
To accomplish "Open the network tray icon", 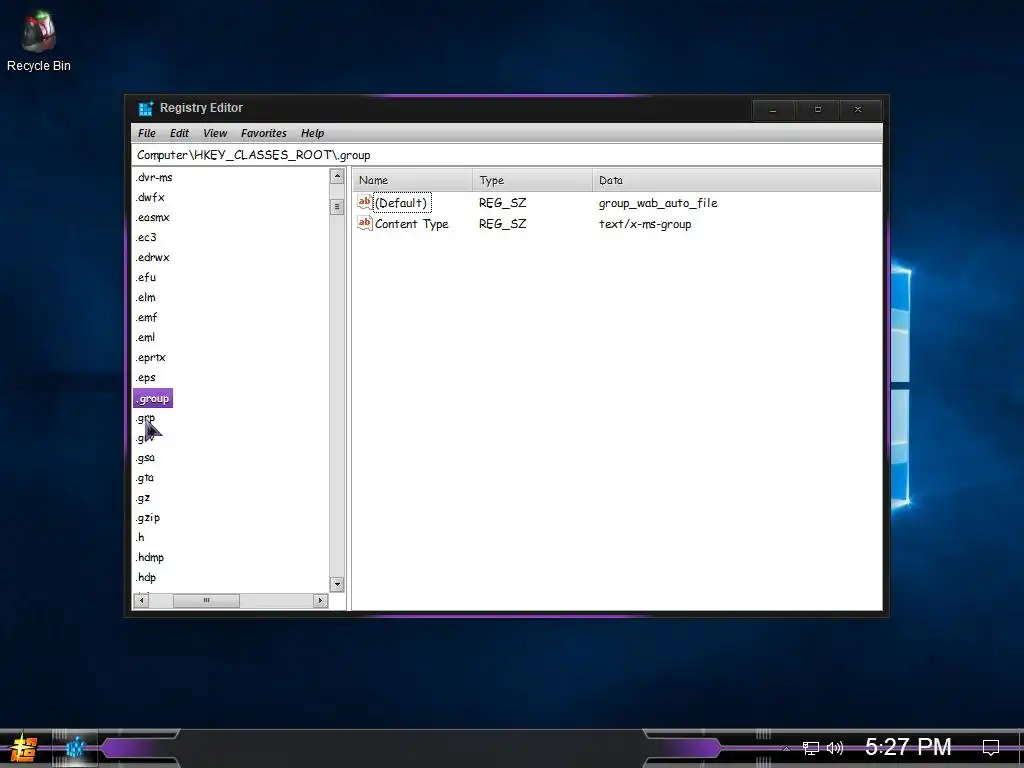I will point(810,748).
